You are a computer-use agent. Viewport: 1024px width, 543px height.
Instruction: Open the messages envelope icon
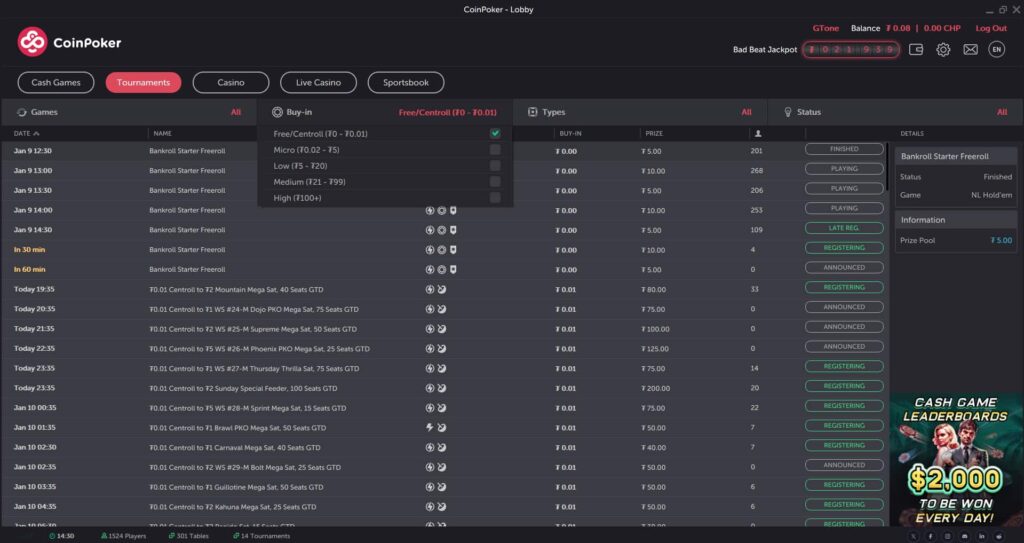[970, 49]
